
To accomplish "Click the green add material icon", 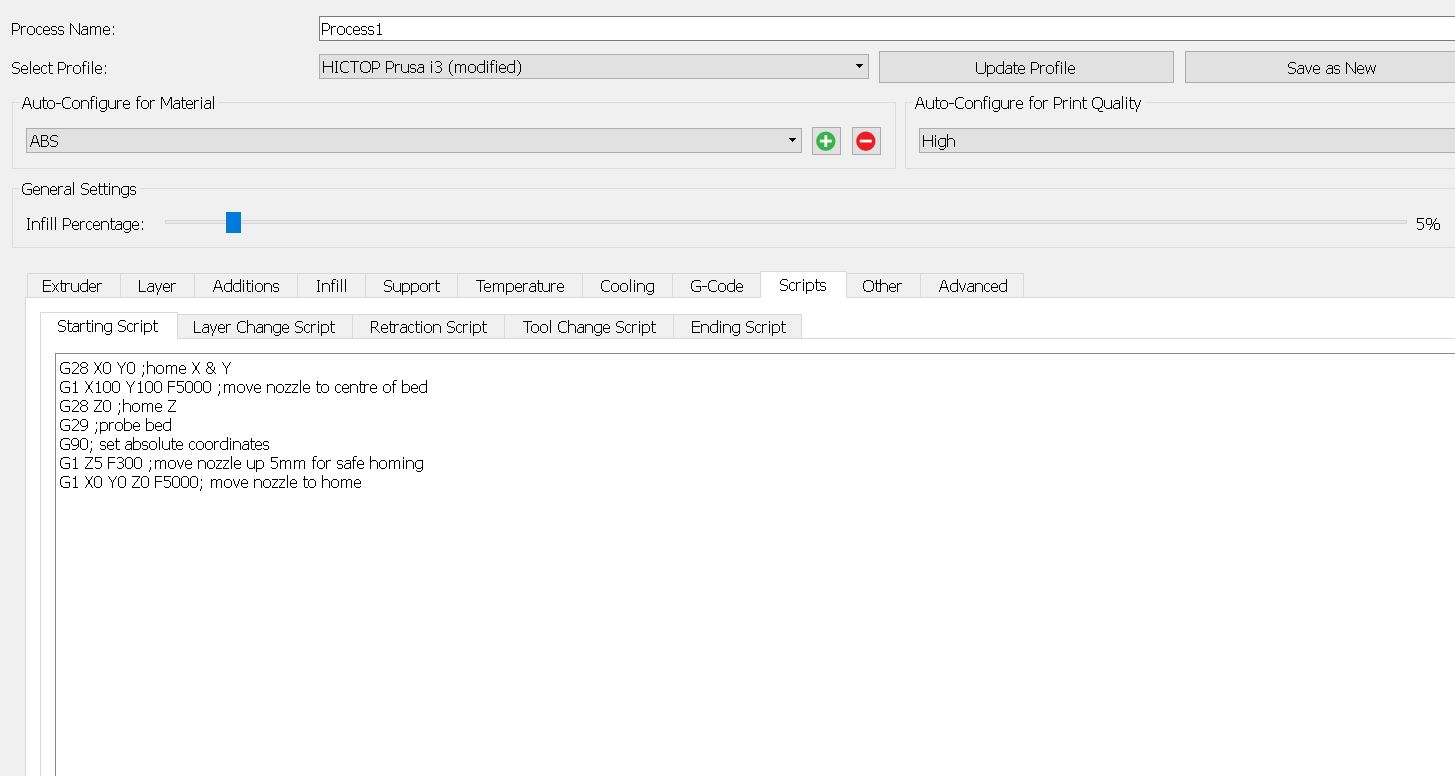I will coord(826,141).
